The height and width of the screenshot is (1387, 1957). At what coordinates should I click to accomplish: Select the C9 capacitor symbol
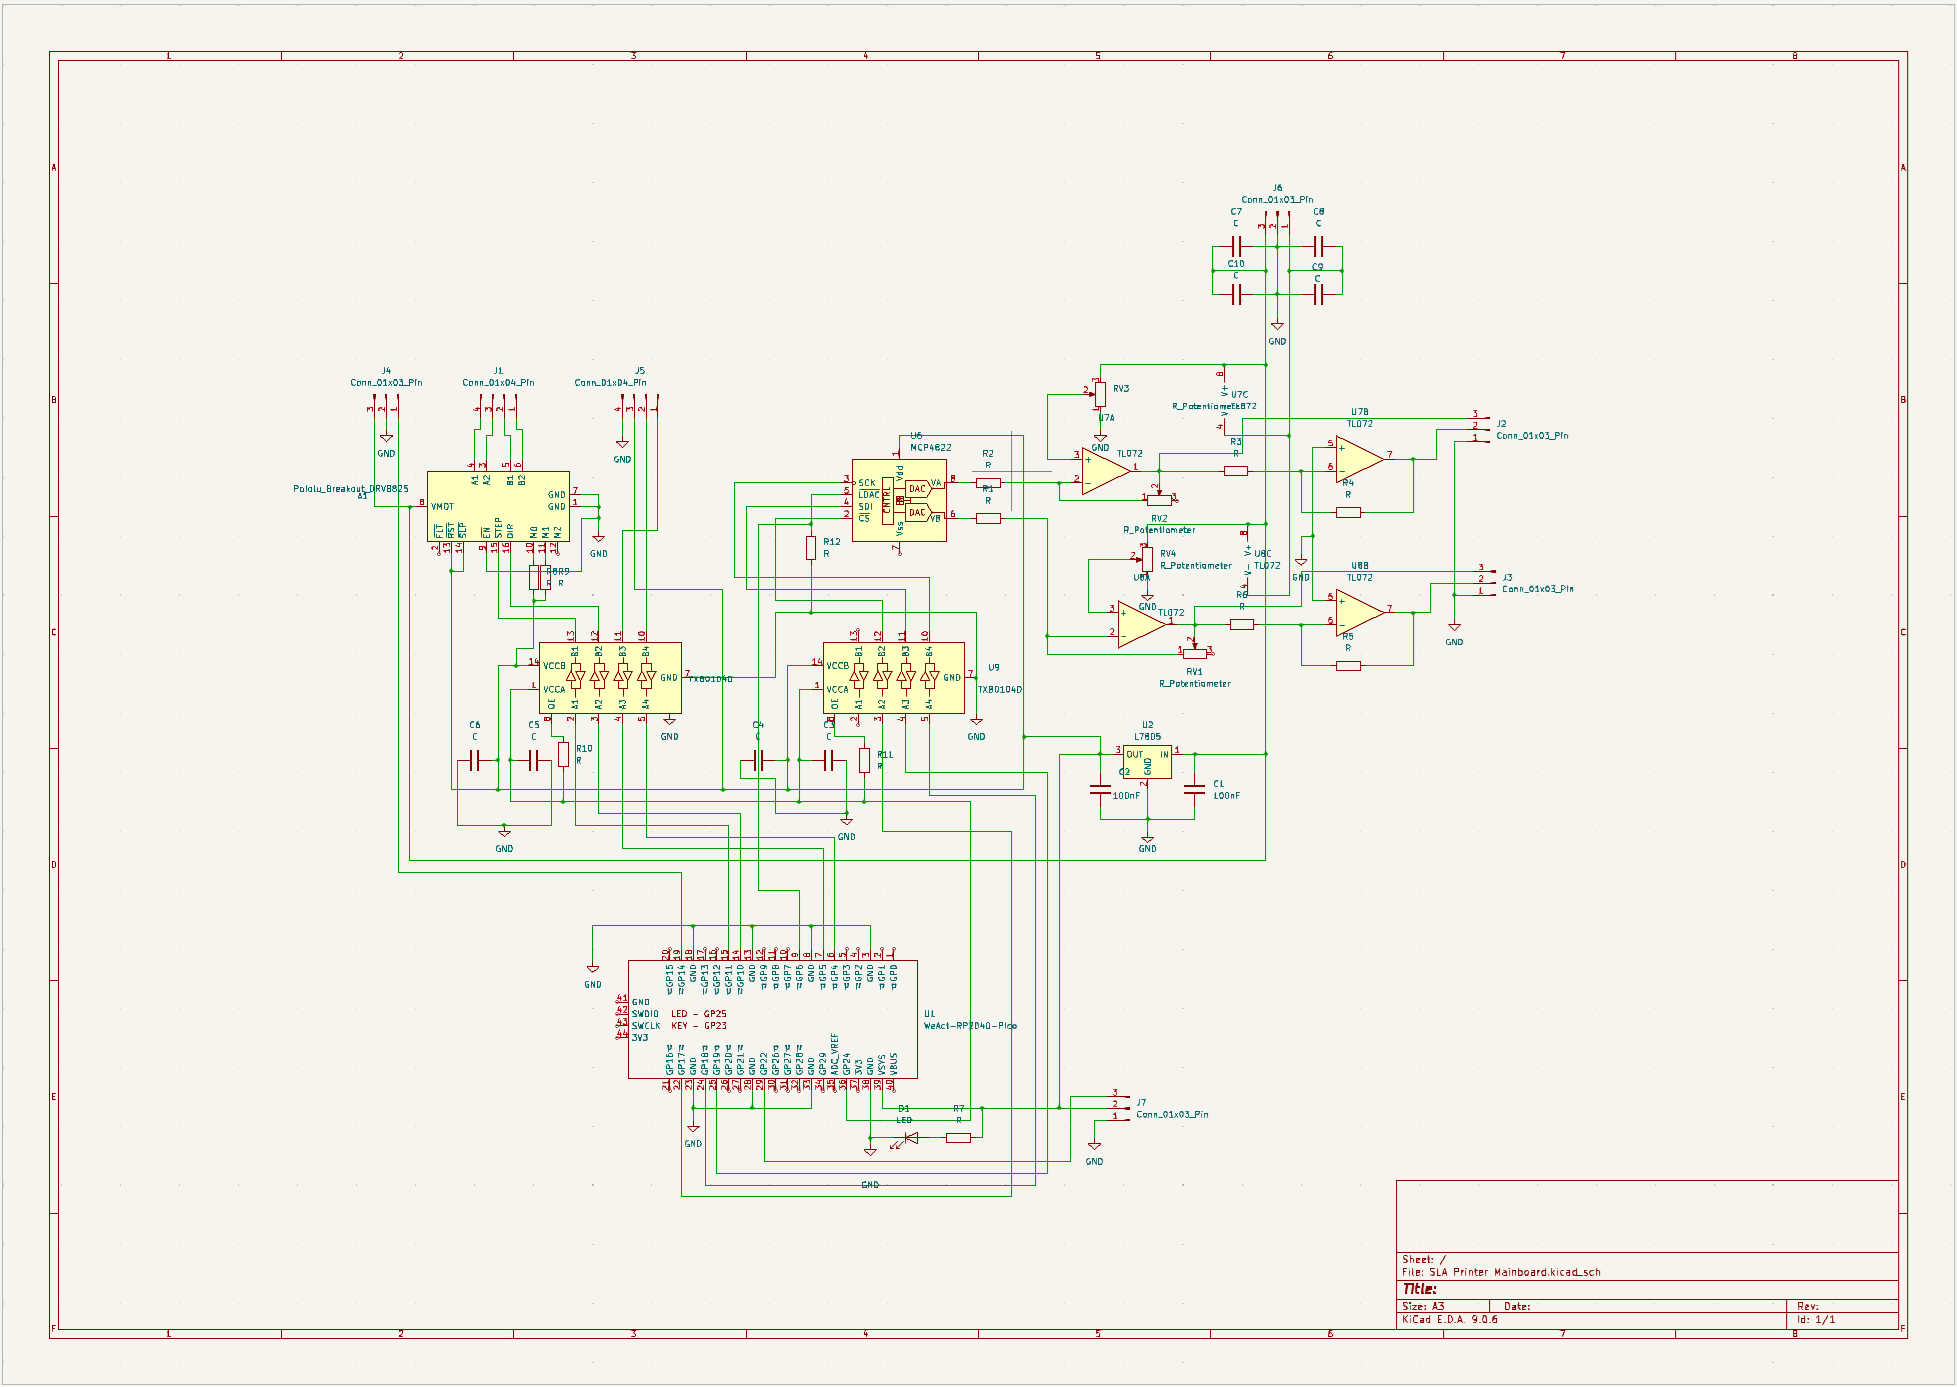point(1319,294)
